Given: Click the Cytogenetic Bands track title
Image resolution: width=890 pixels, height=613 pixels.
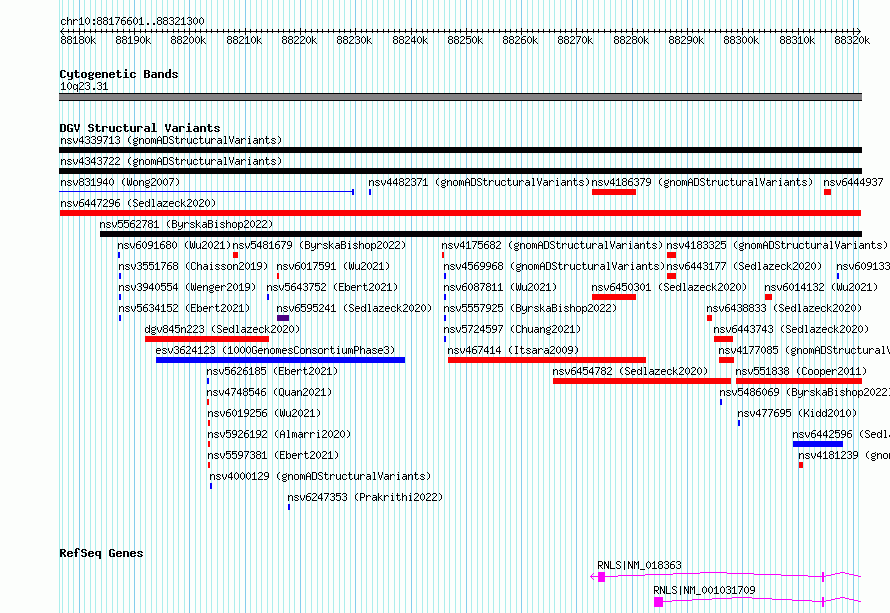Looking at the screenshot, I should pos(119,74).
